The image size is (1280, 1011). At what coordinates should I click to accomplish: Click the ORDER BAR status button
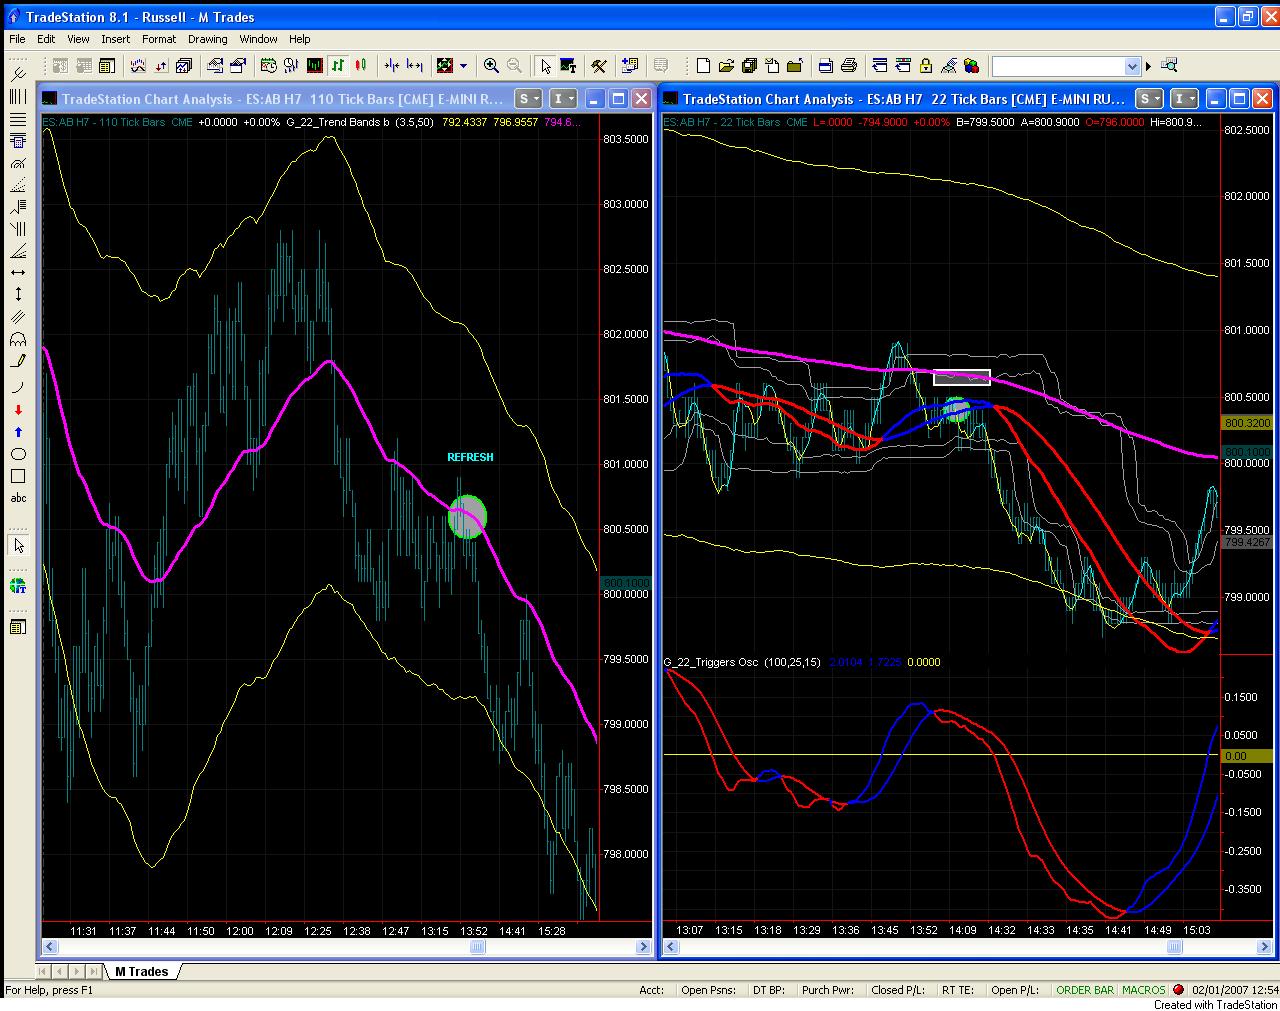point(1084,990)
